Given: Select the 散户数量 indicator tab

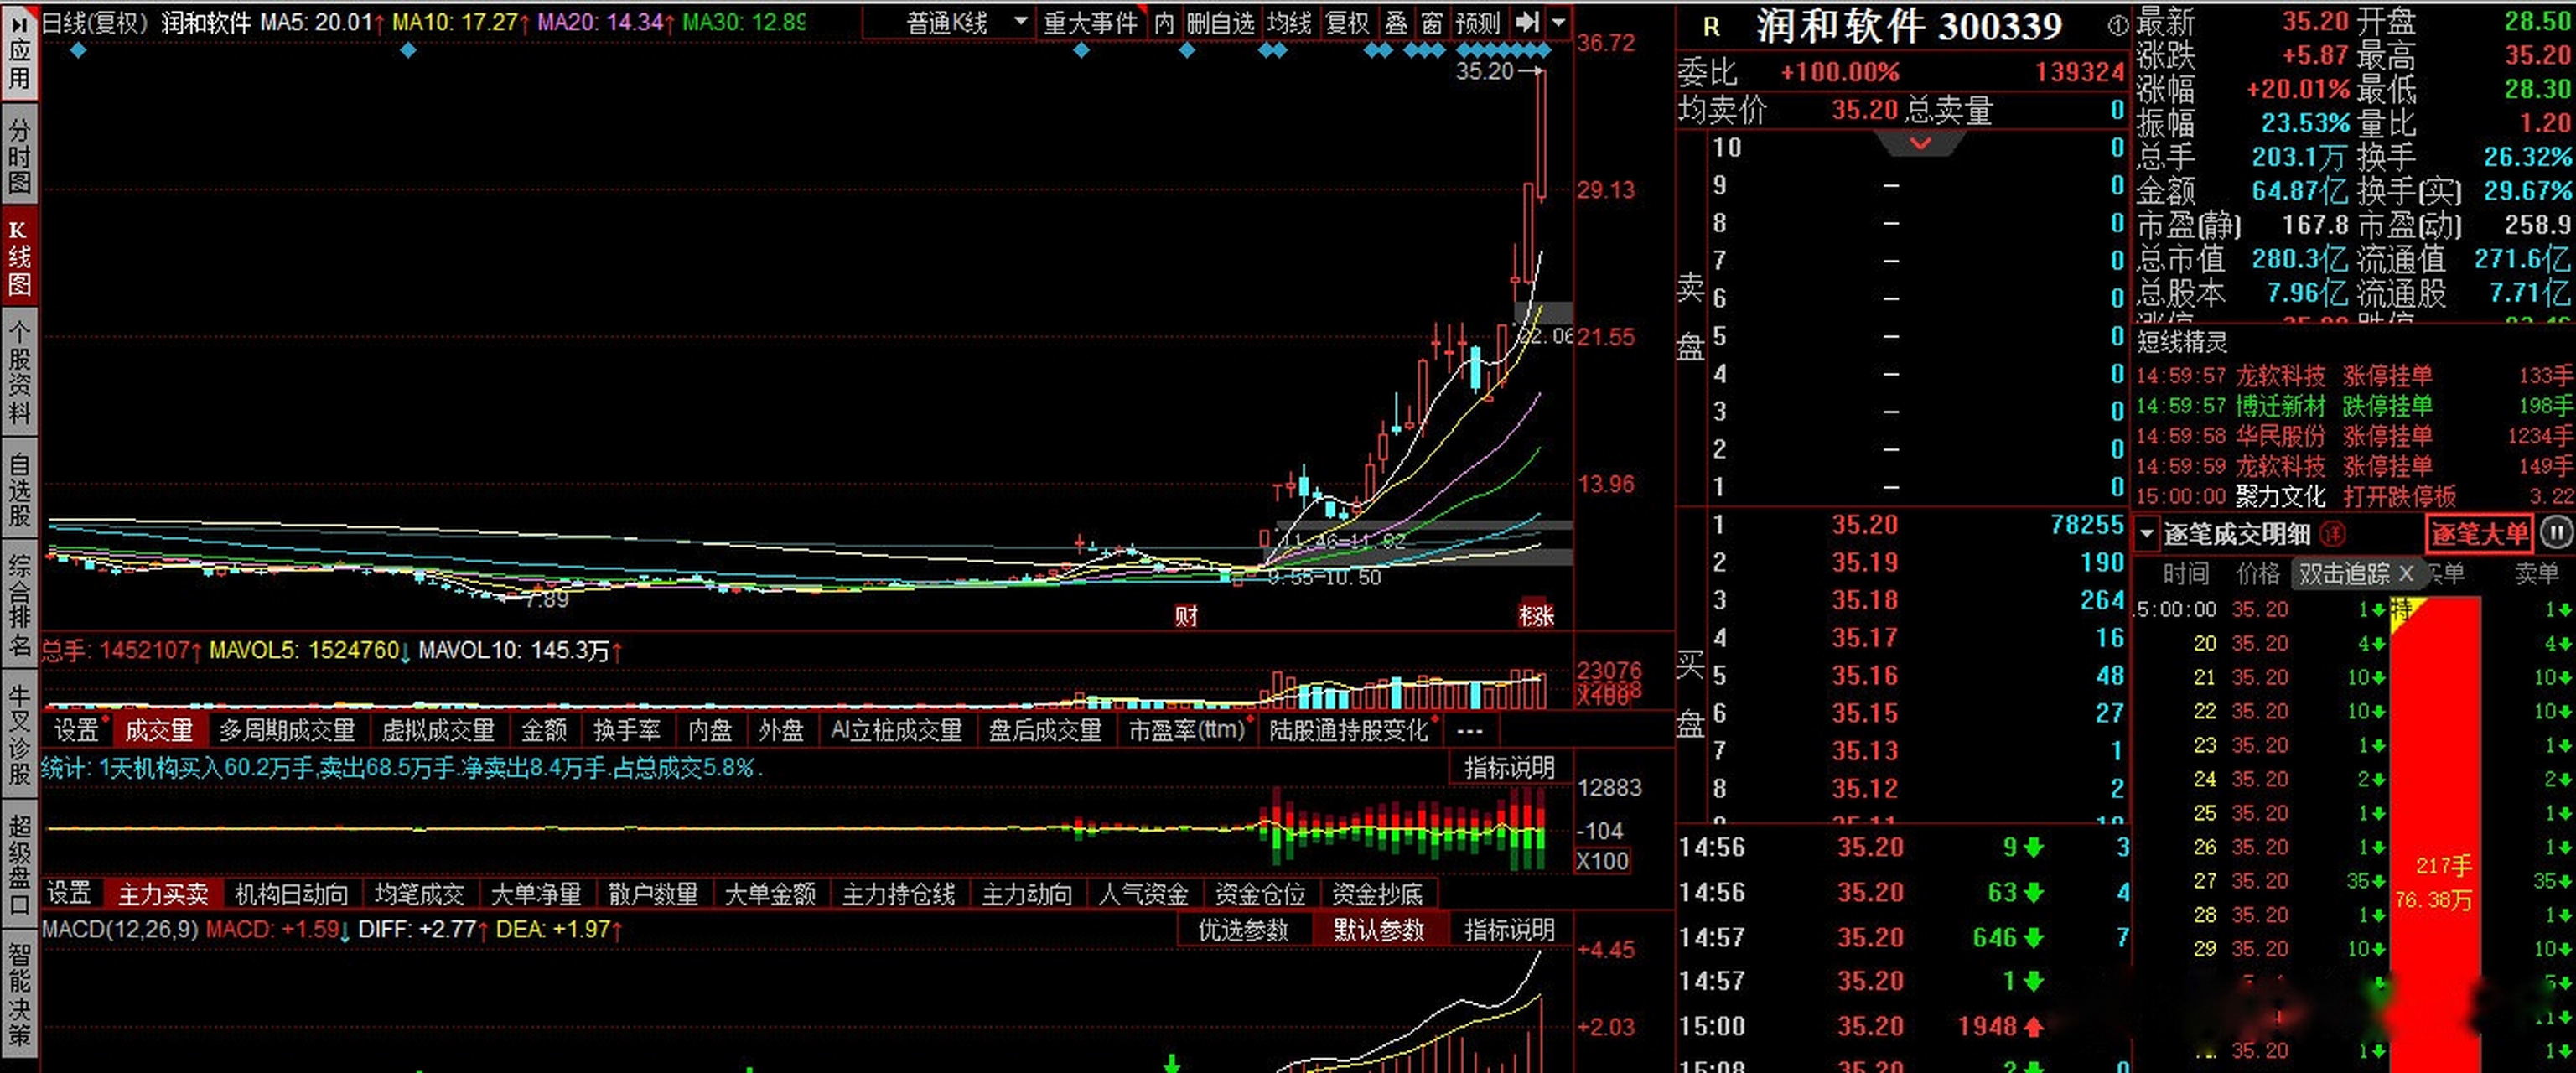Looking at the screenshot, I should [x=653, y=893].
